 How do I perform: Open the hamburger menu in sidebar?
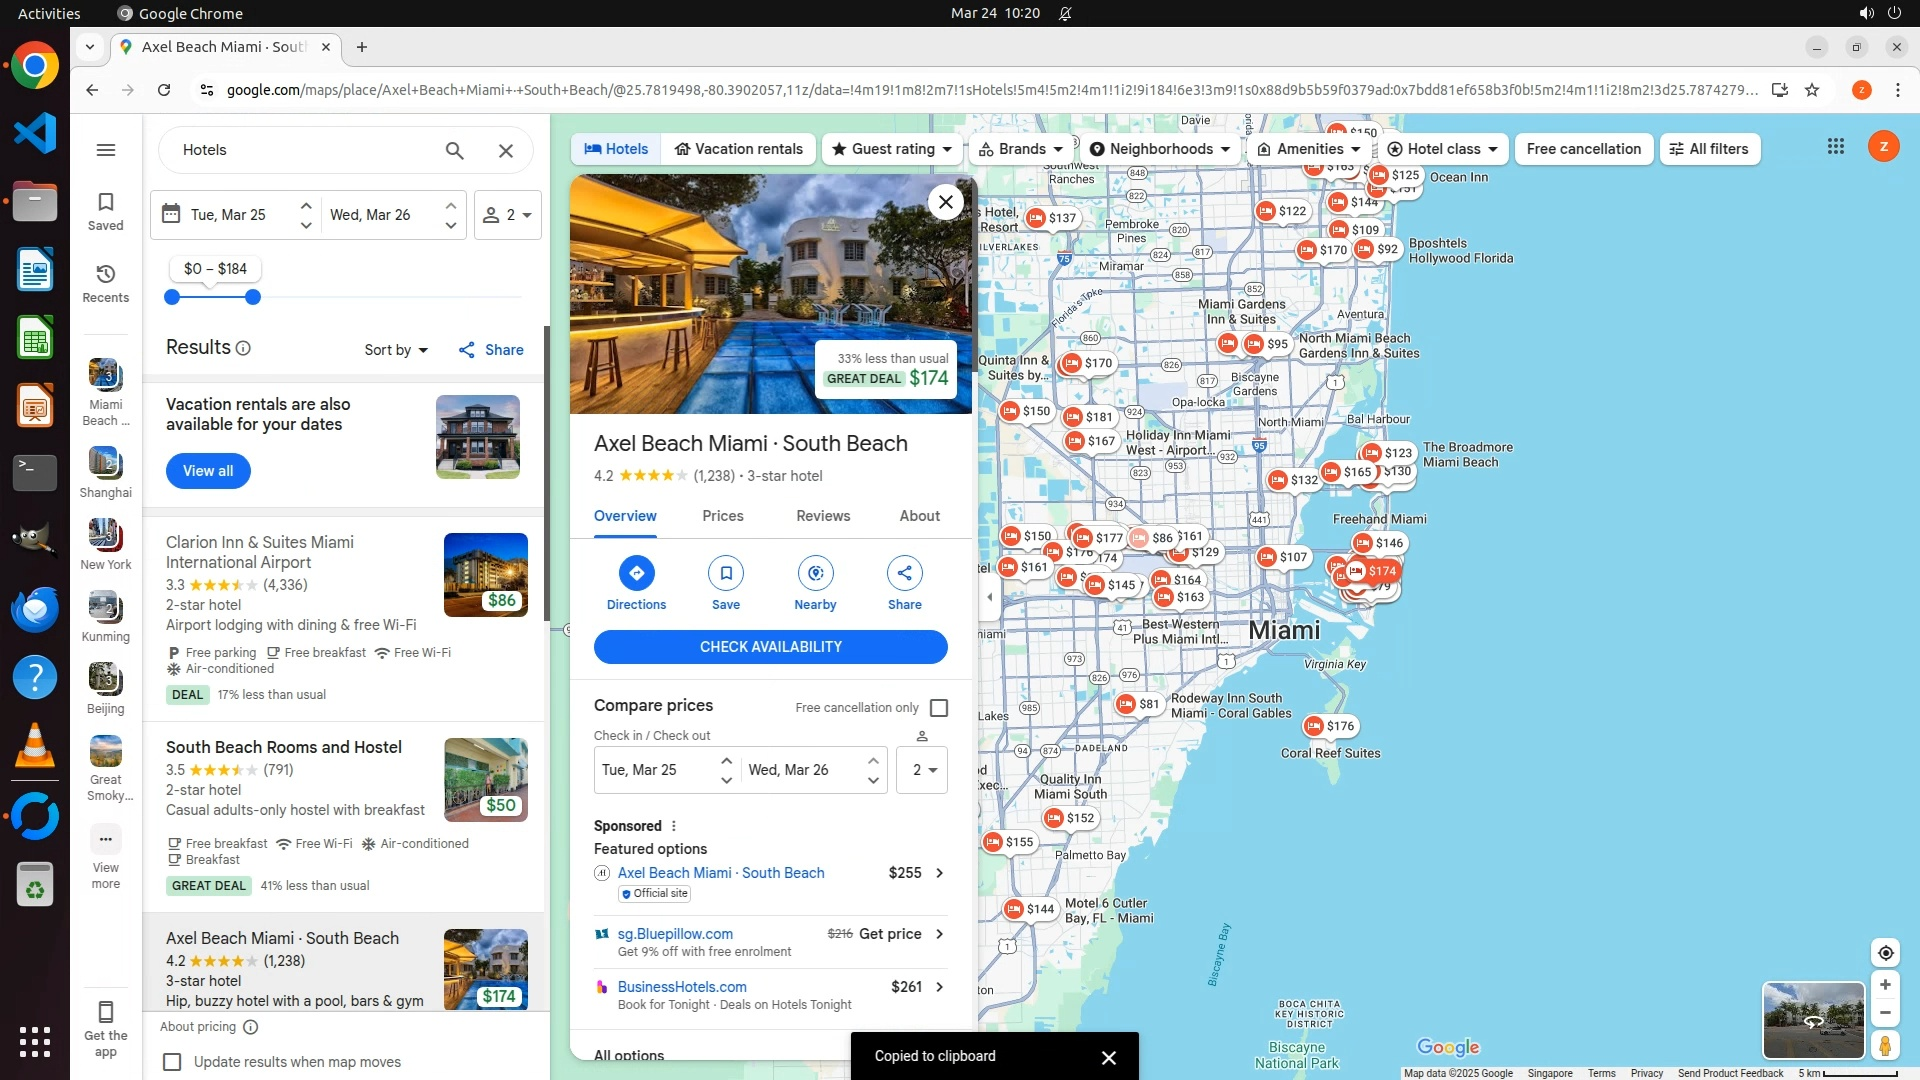[x=106, y=150]
